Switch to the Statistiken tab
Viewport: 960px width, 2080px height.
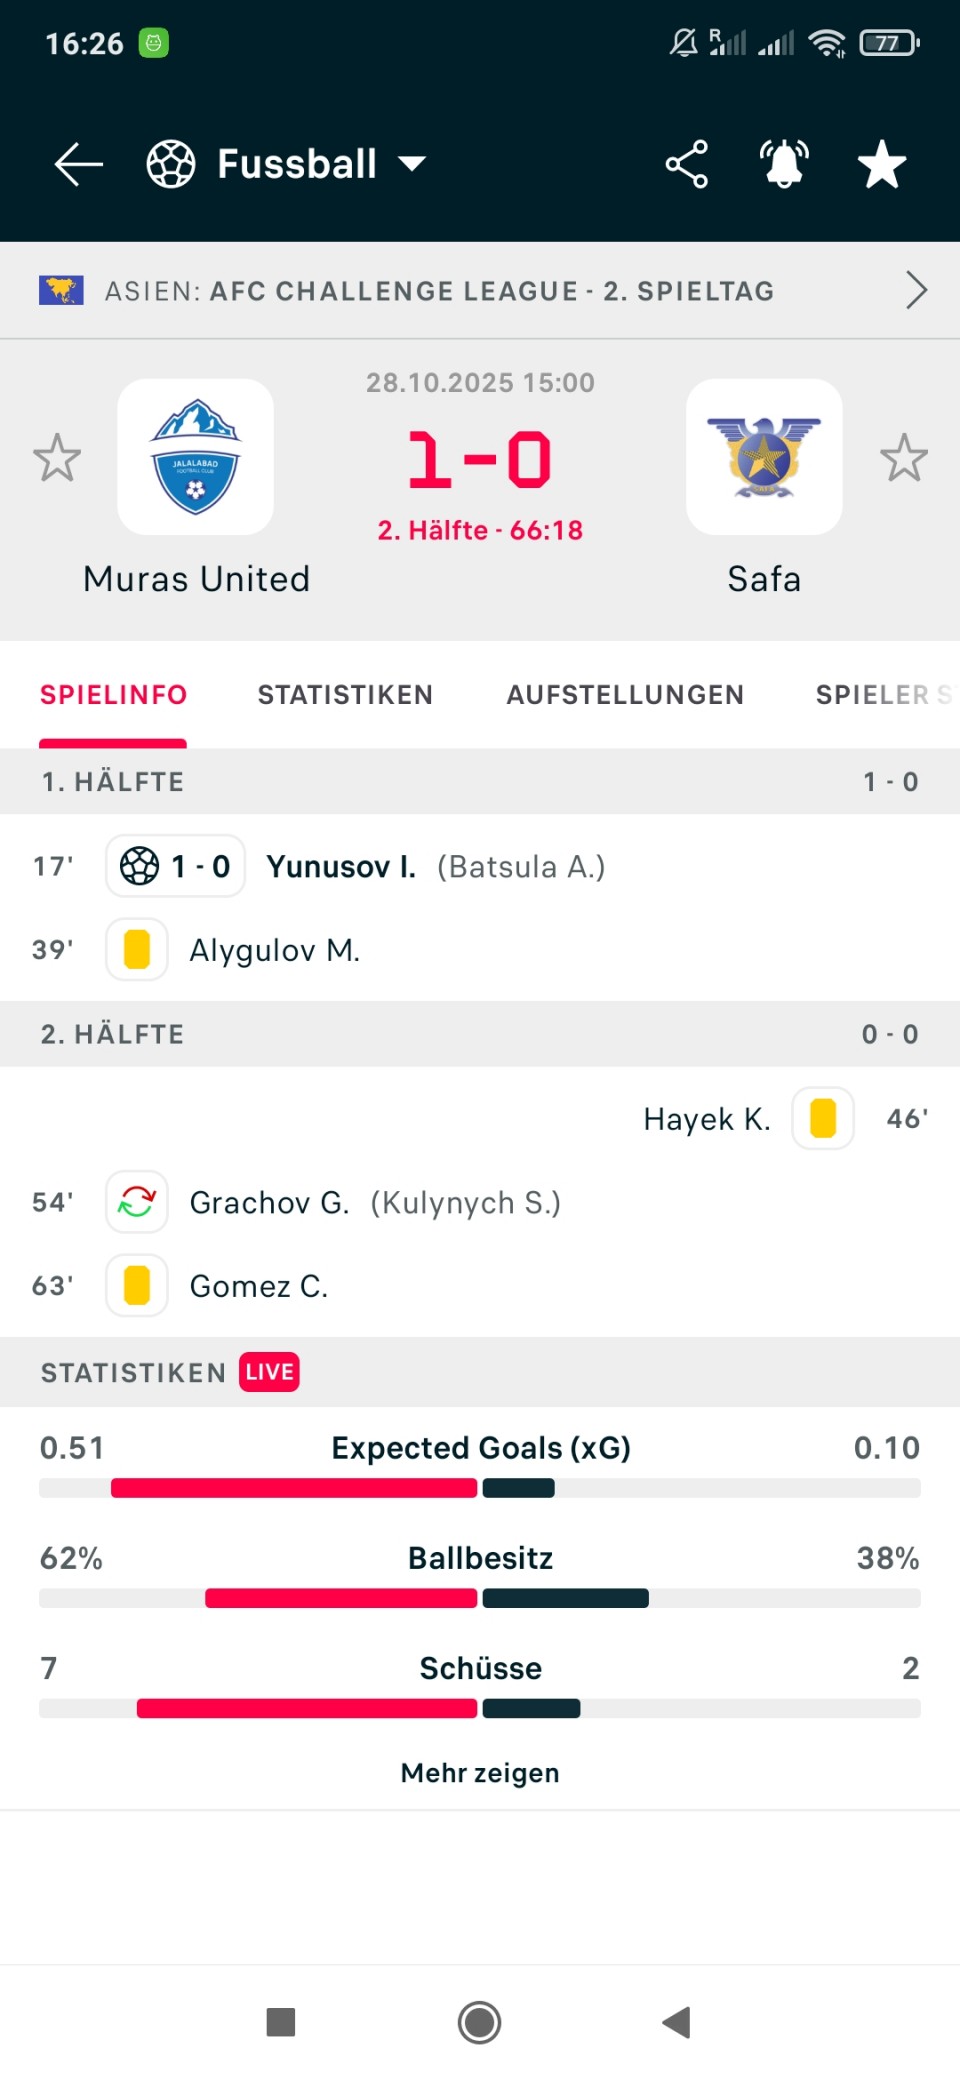[345, 695]
